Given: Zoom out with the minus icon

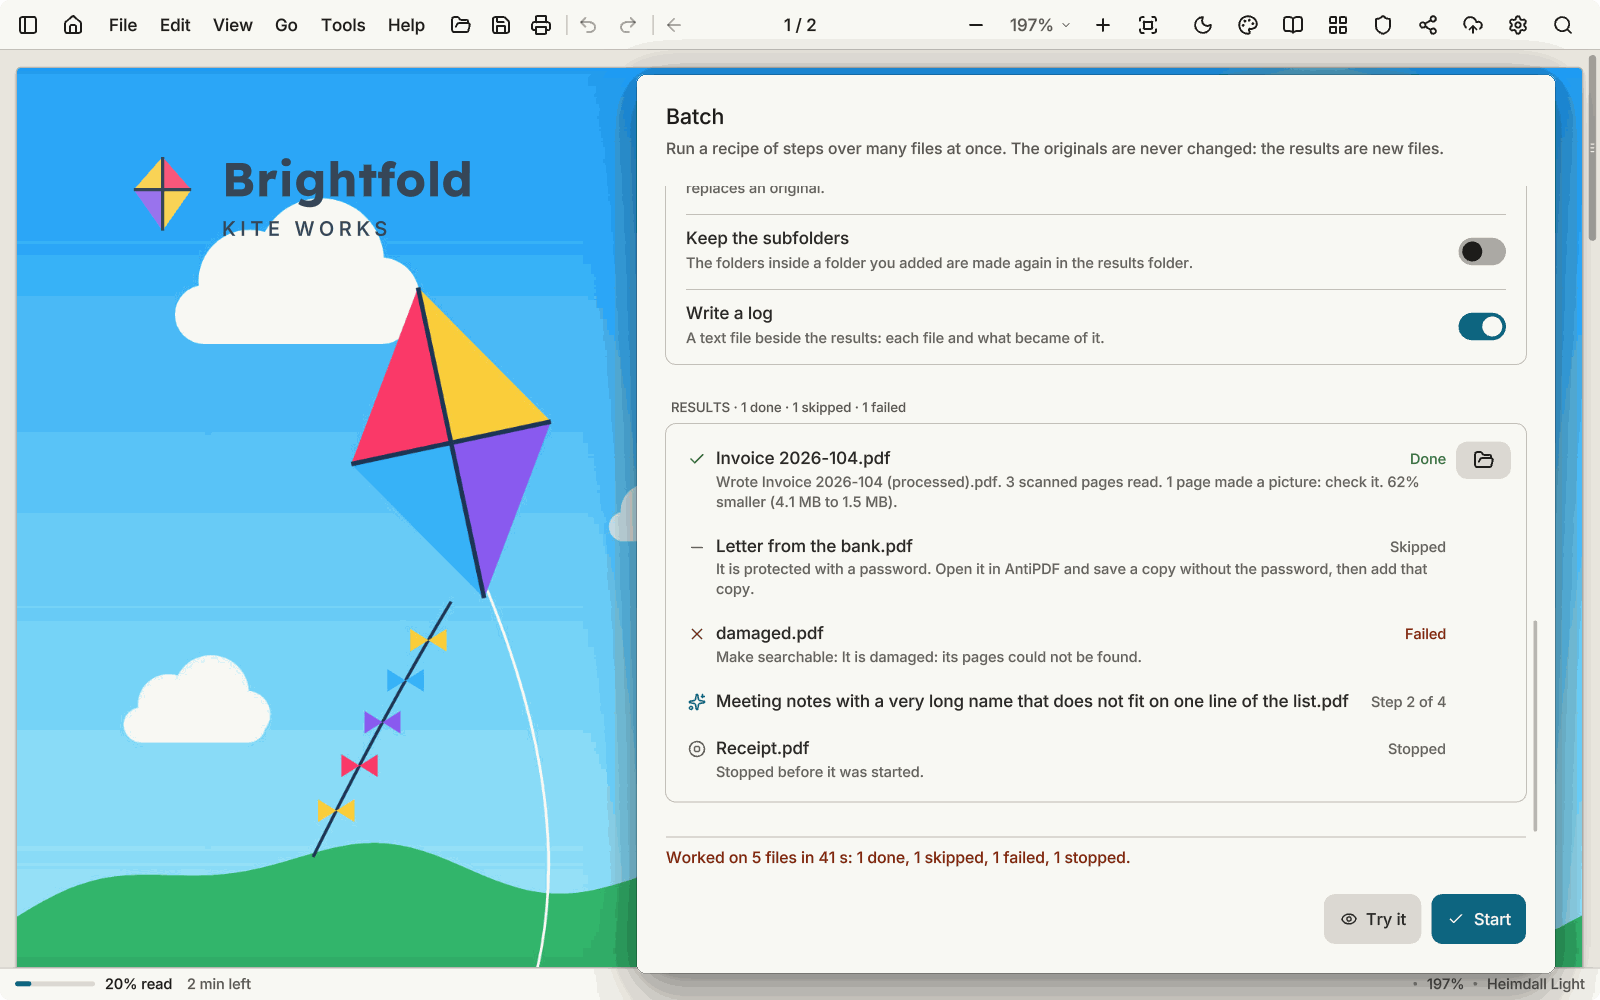Looking at the screenshot, I should pyautogui.click(x=976, y=25).
